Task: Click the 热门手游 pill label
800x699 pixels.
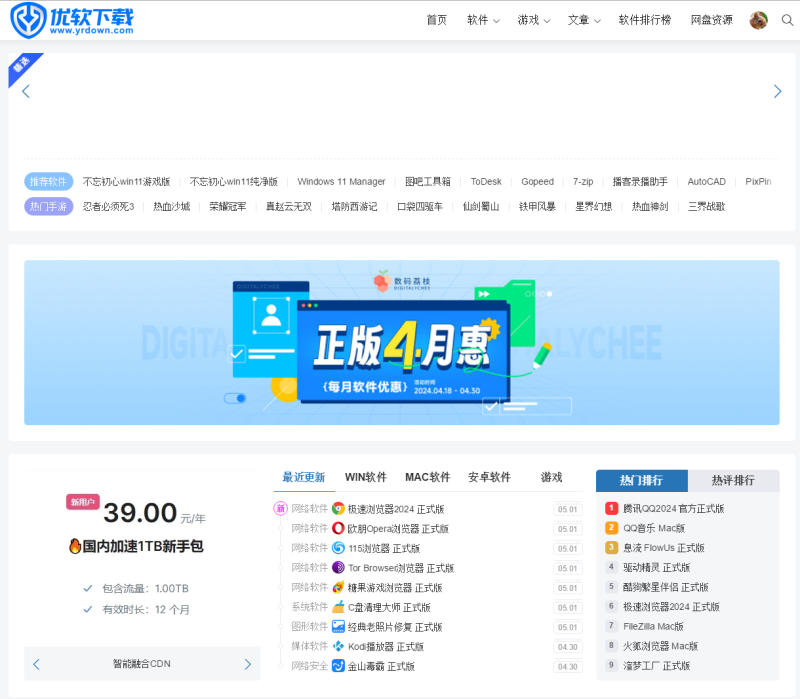Action: (x=48, y=207)
